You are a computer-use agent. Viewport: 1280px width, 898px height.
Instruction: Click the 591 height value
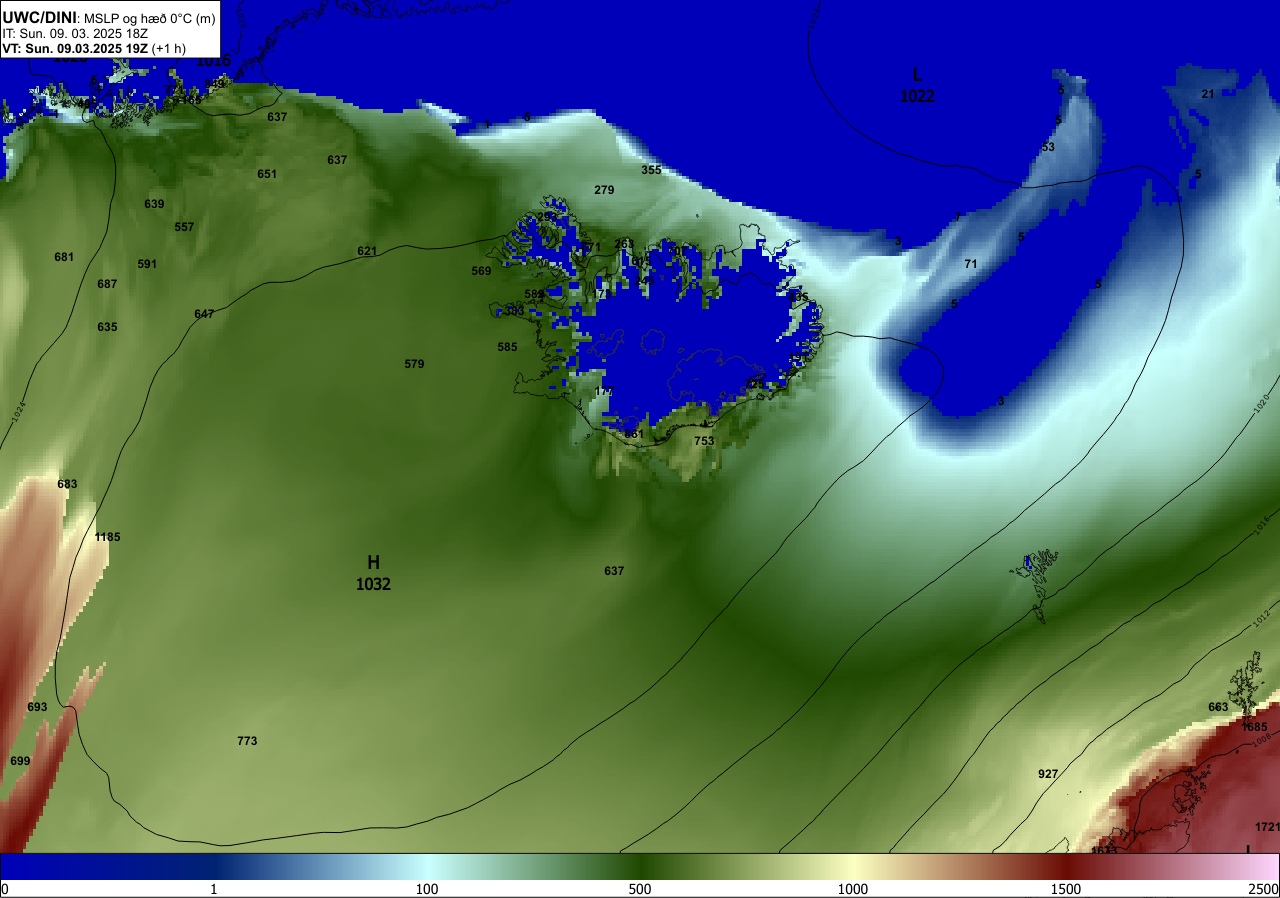pos(147,264)
